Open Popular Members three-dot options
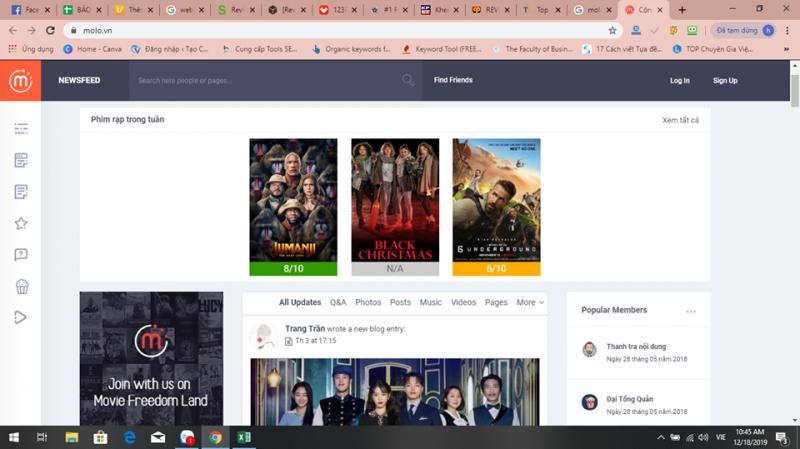800x449 pixels. coord(691,311)
